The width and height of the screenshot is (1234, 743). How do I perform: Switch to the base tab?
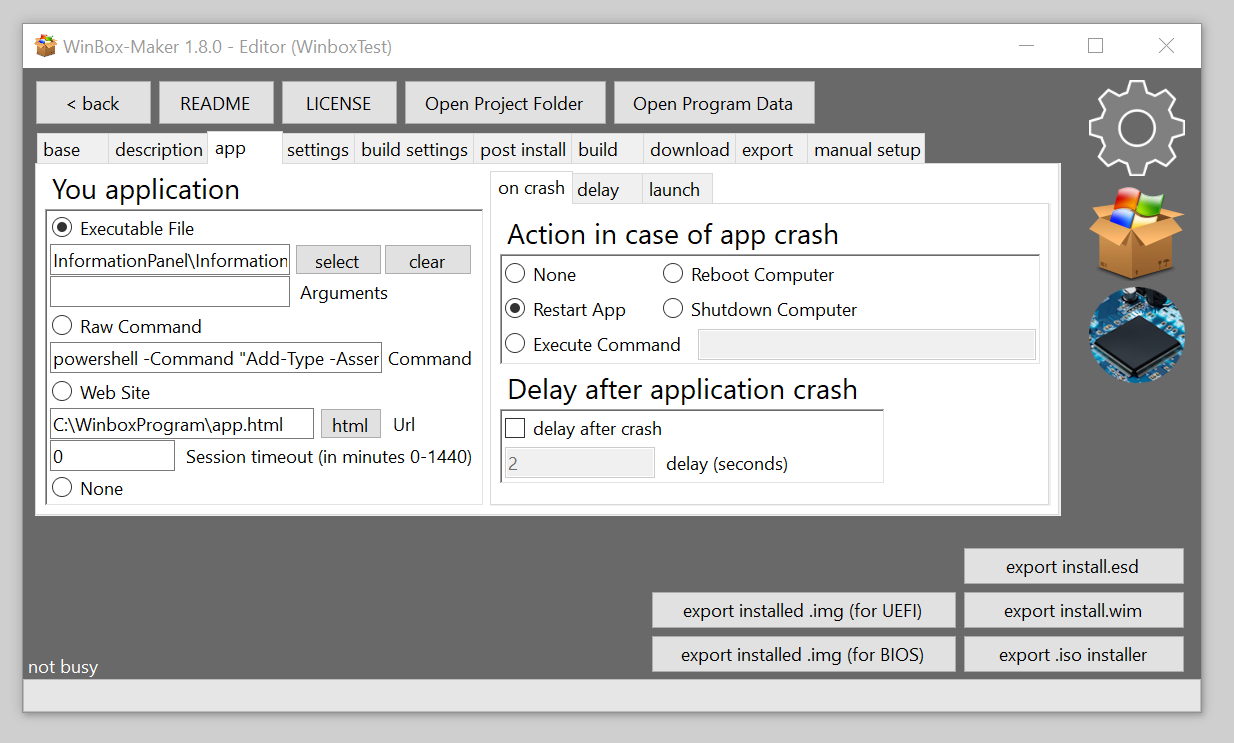[x=72, y=149]
